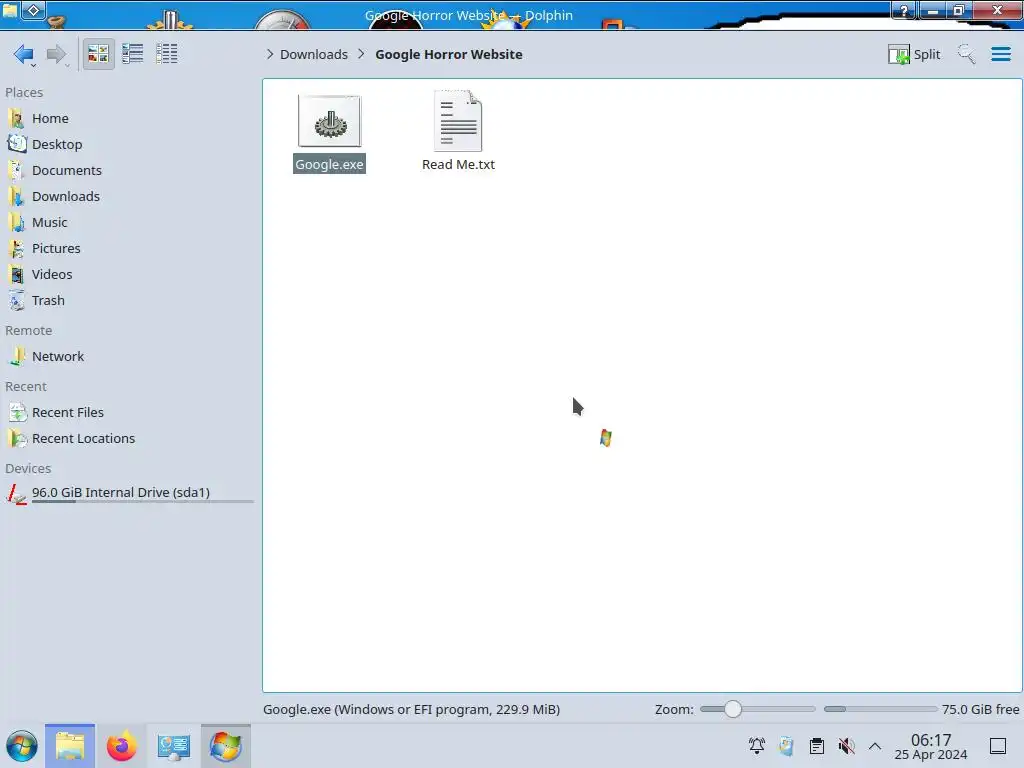This screenshot has height=768, width=1024.
Task: Open Recent Locations entry
Action: 129,439
